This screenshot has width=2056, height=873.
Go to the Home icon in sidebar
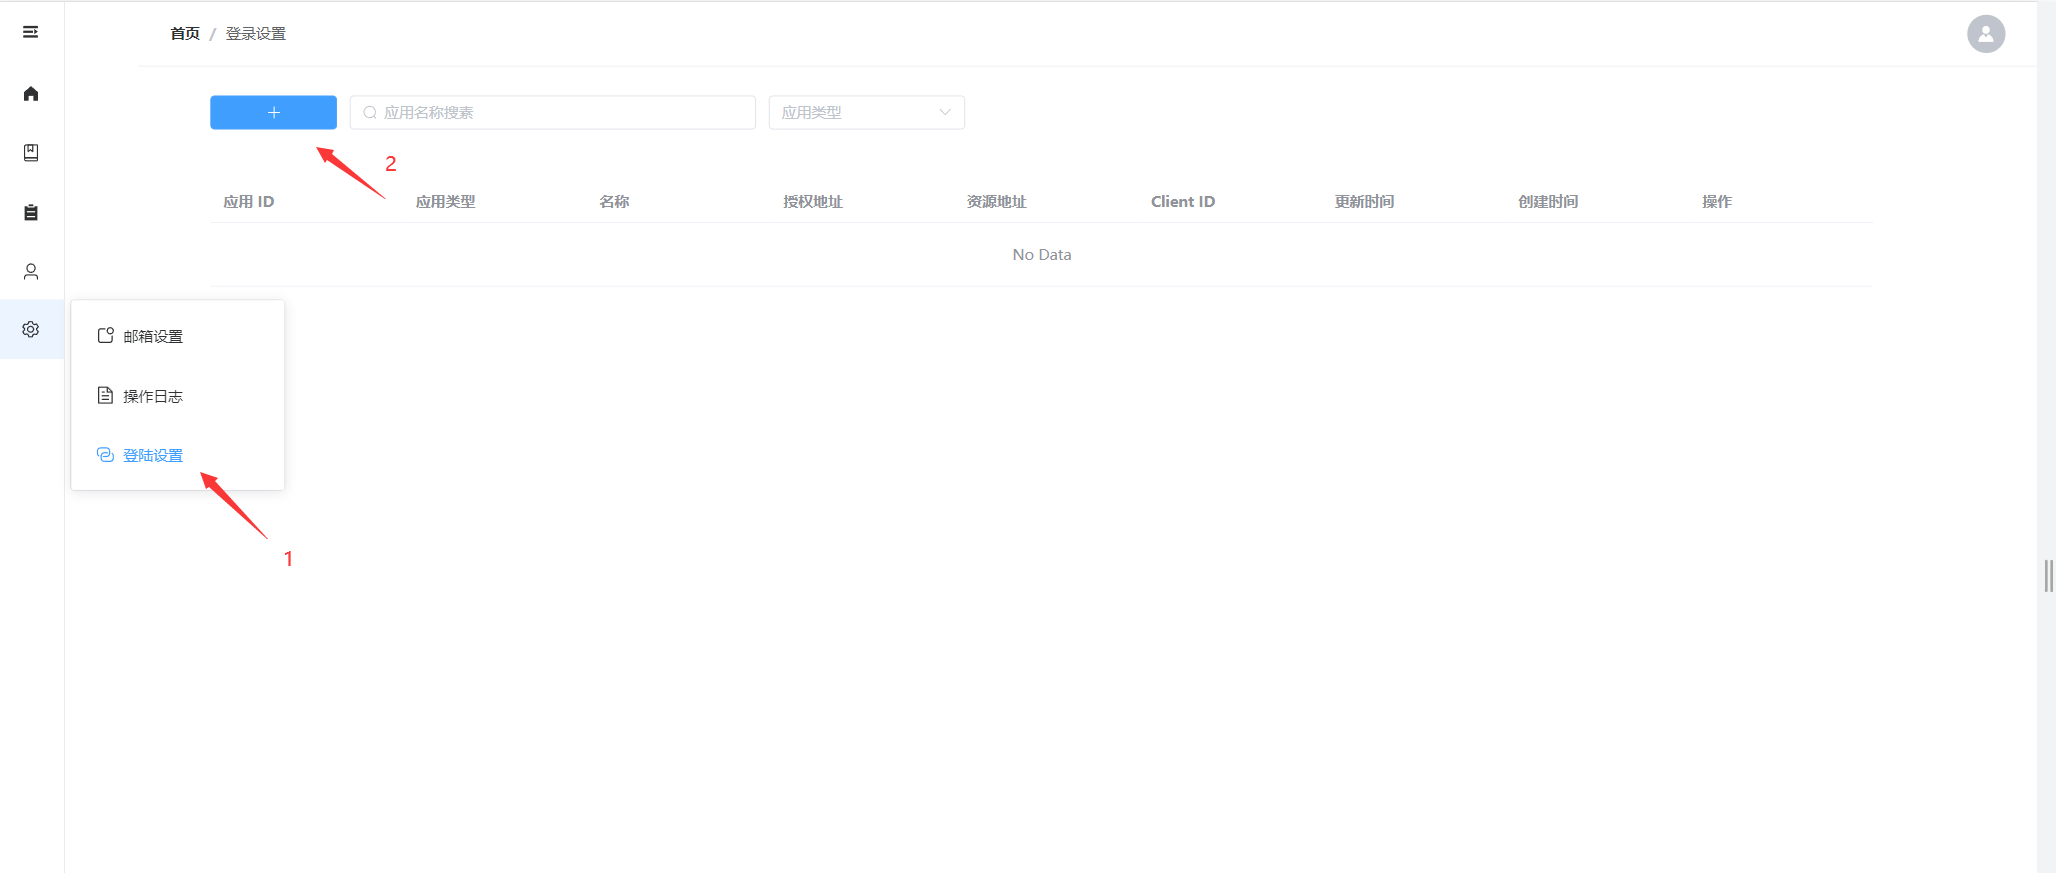31,94
